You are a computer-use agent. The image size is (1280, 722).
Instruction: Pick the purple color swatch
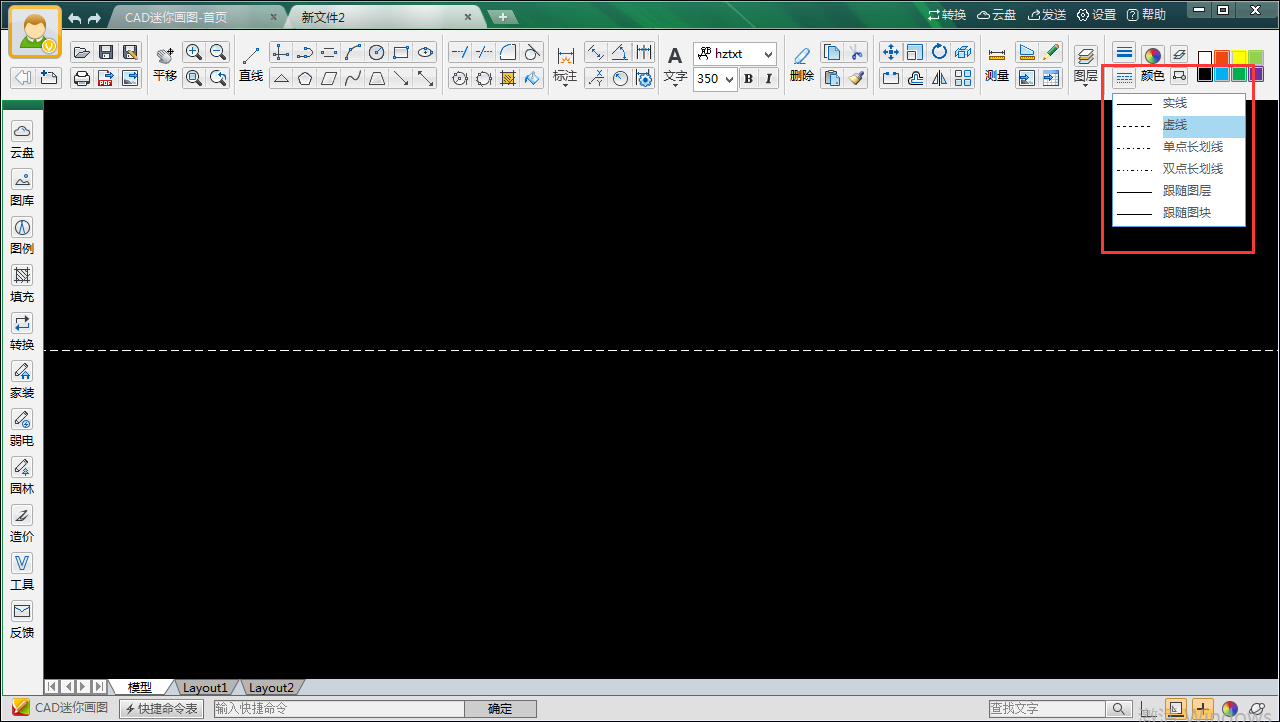pyautogui.click(x=1255, y=74)
